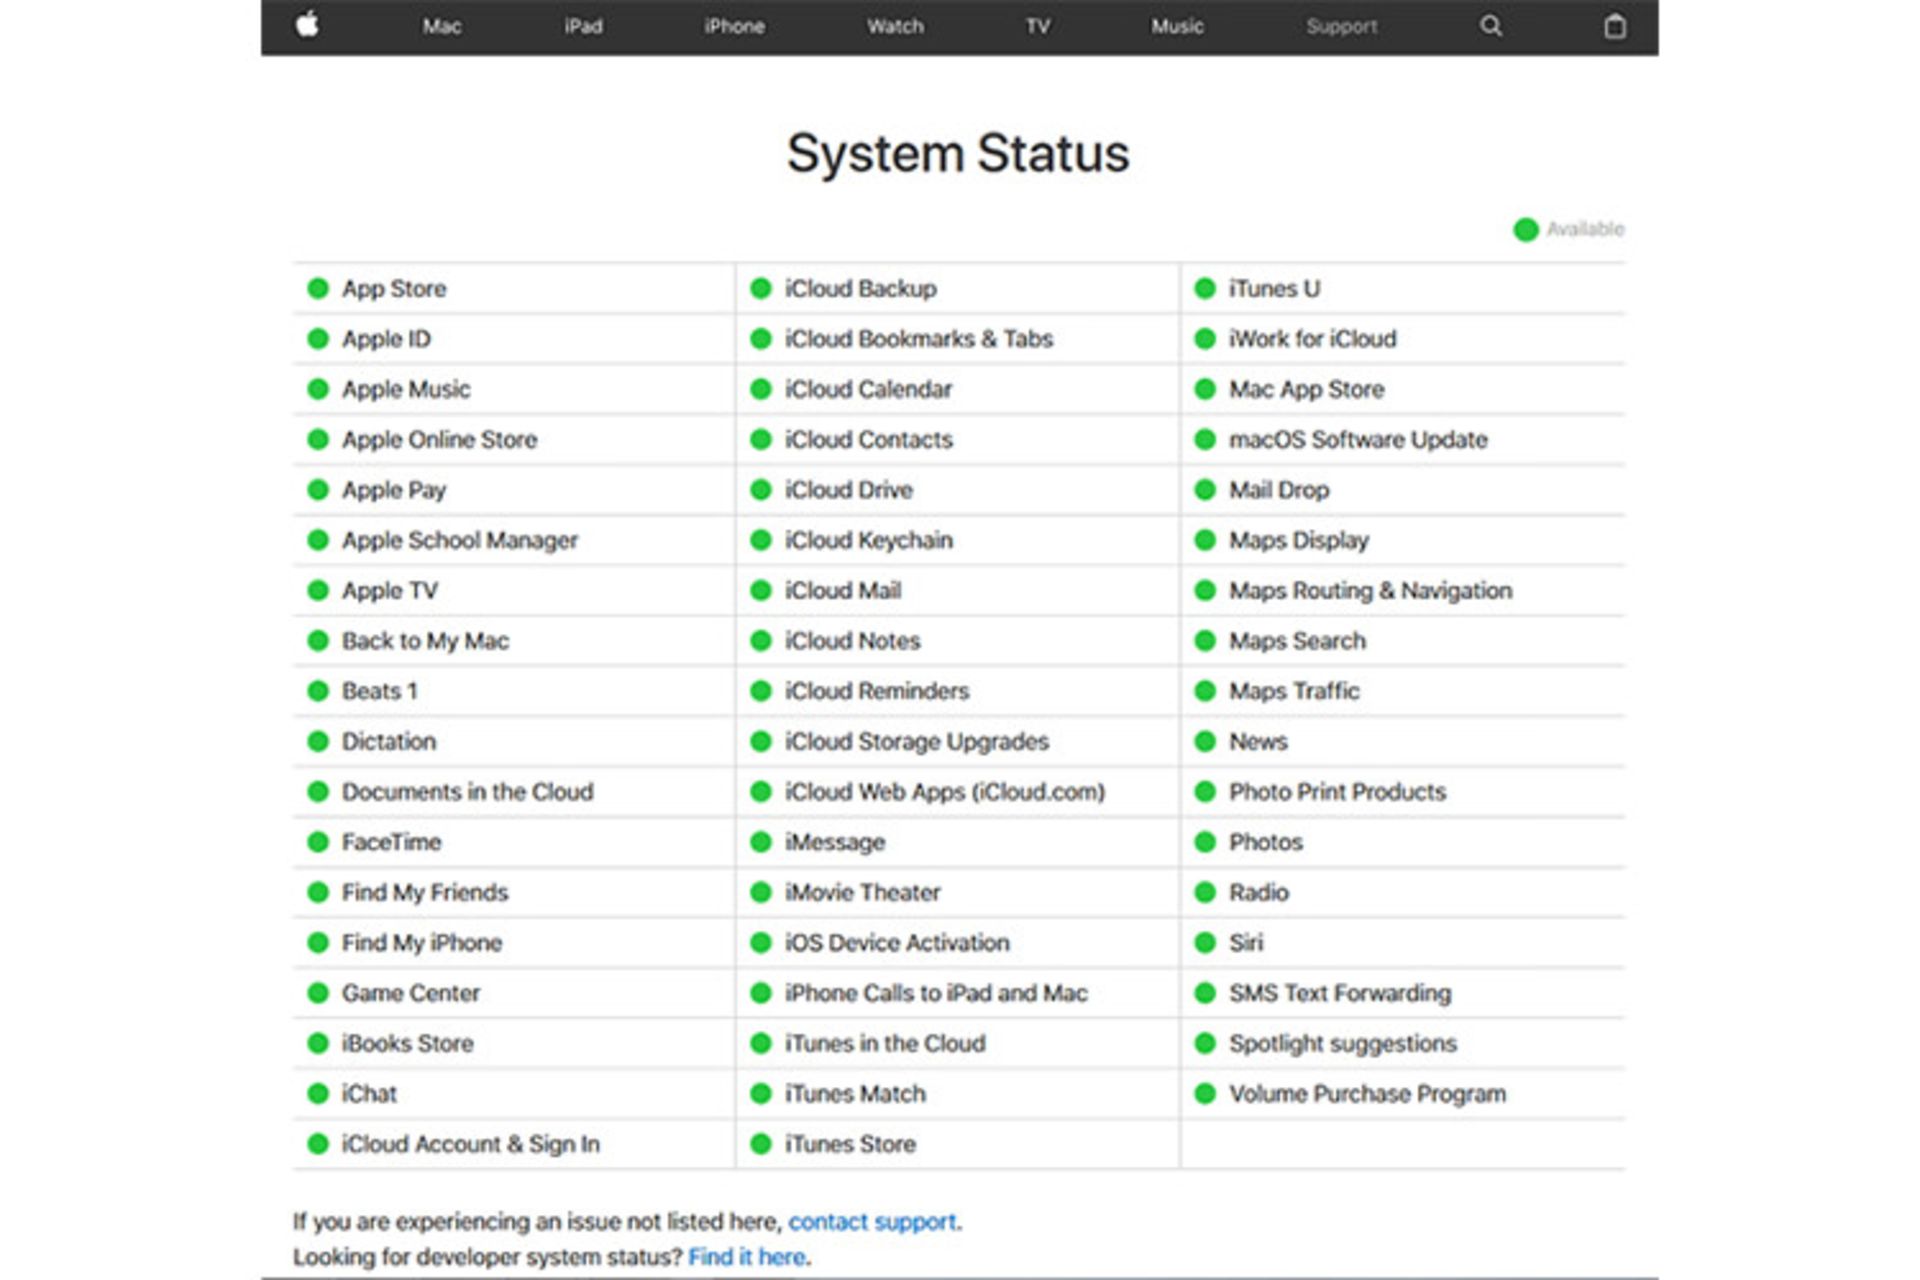Click green status dot beside App Store

point(318,289)
